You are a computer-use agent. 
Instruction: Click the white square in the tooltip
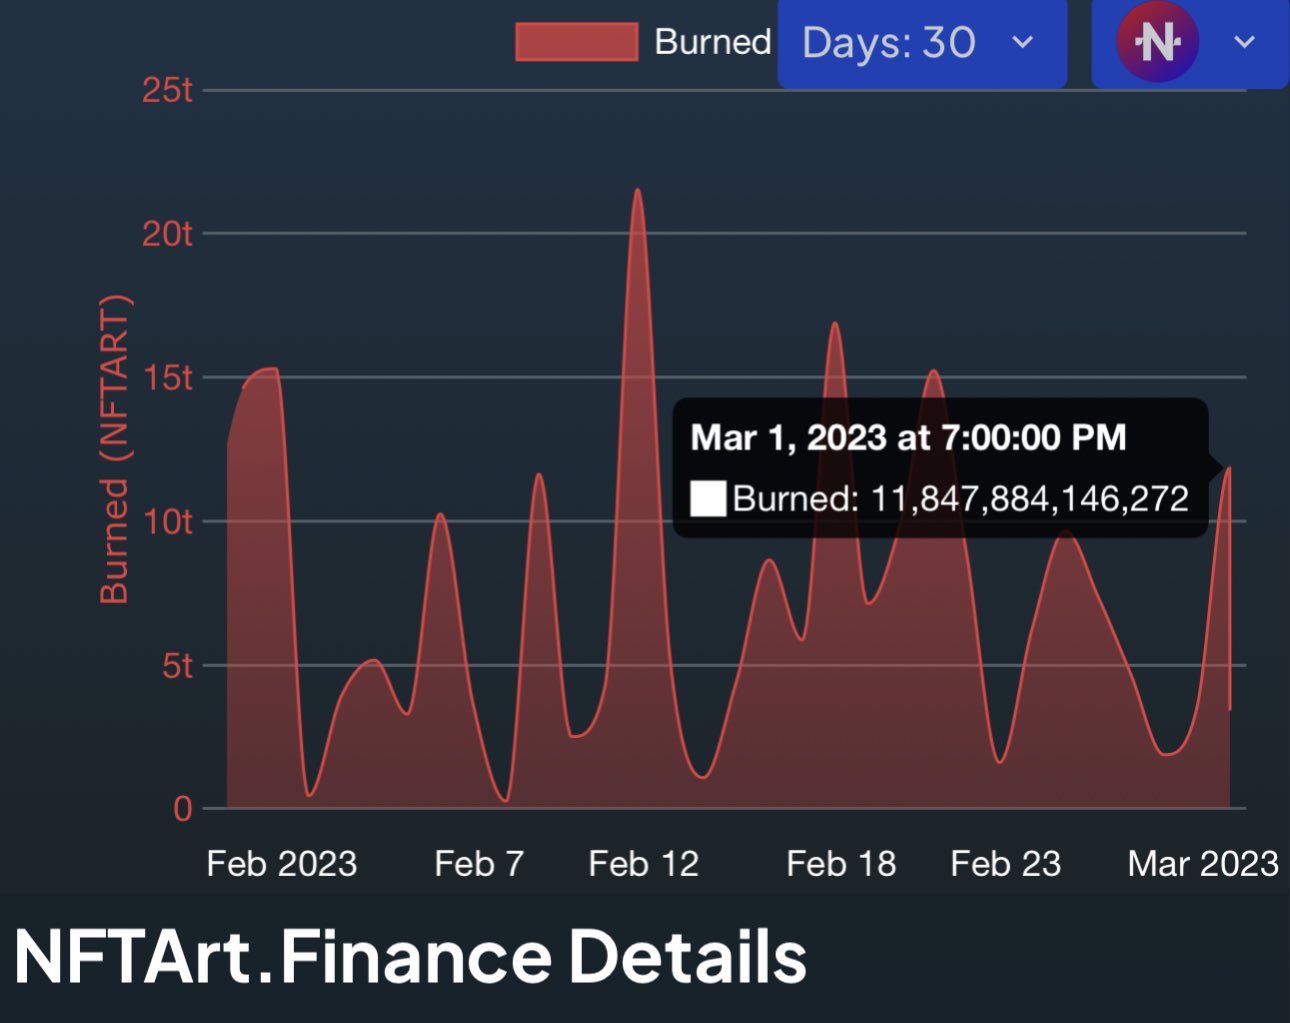point(708,498)
